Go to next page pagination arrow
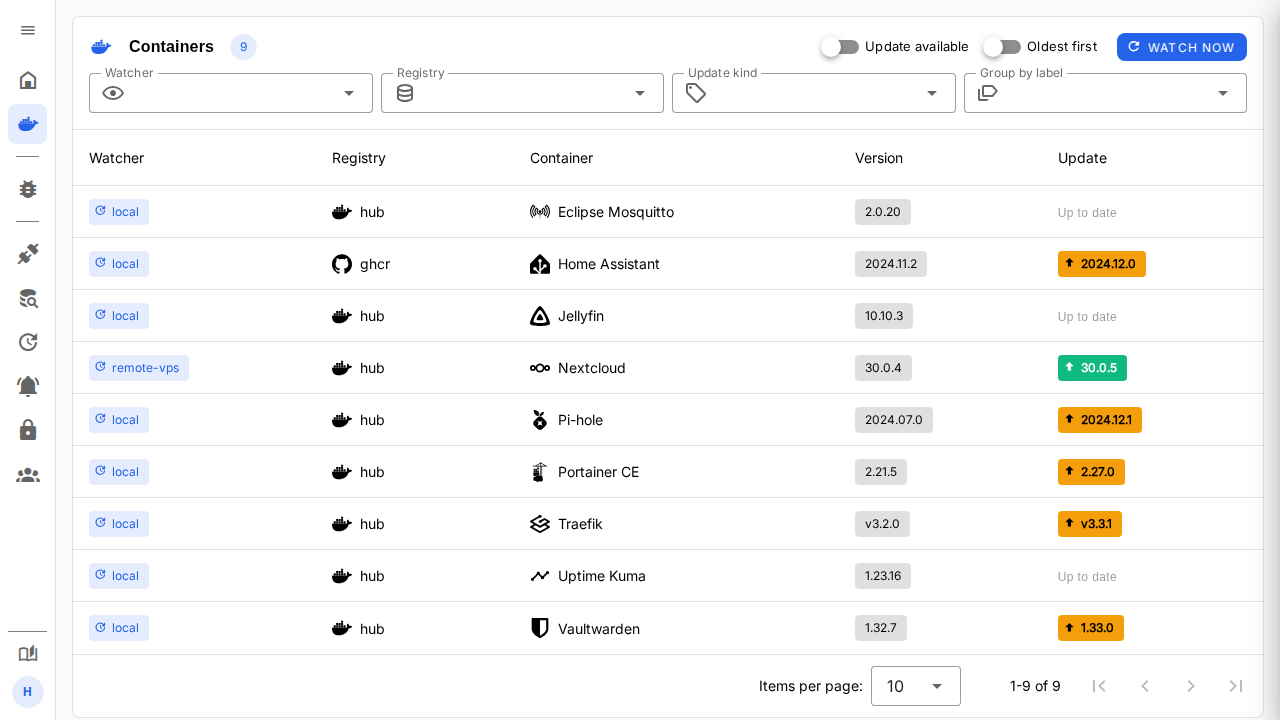1280x720 pixels. point(1191,686)
